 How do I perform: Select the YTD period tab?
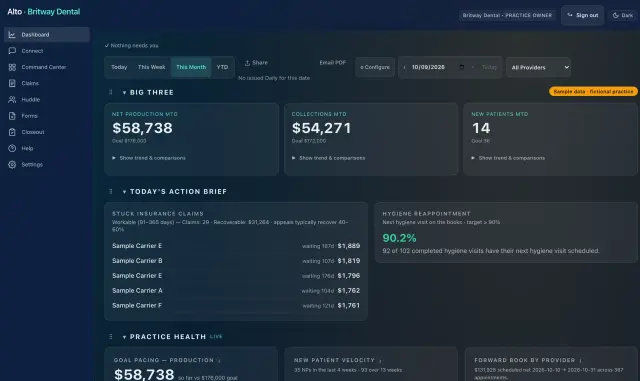[x=222, y=67]
